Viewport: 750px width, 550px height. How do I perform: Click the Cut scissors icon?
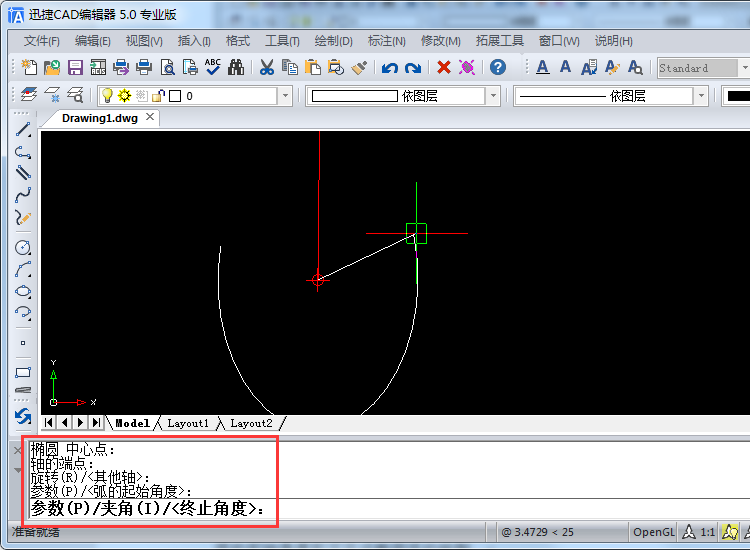(x=267, y=68)
